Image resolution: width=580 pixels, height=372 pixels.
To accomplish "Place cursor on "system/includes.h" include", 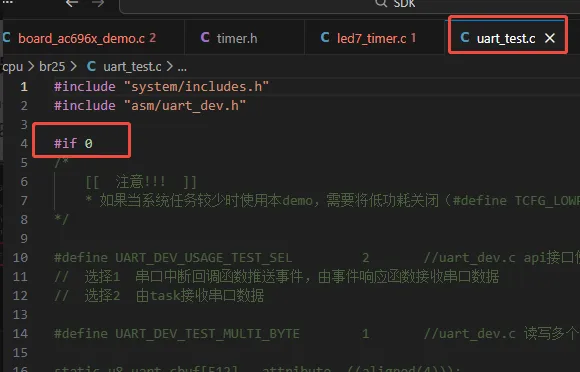I will (x=196, y=87).
